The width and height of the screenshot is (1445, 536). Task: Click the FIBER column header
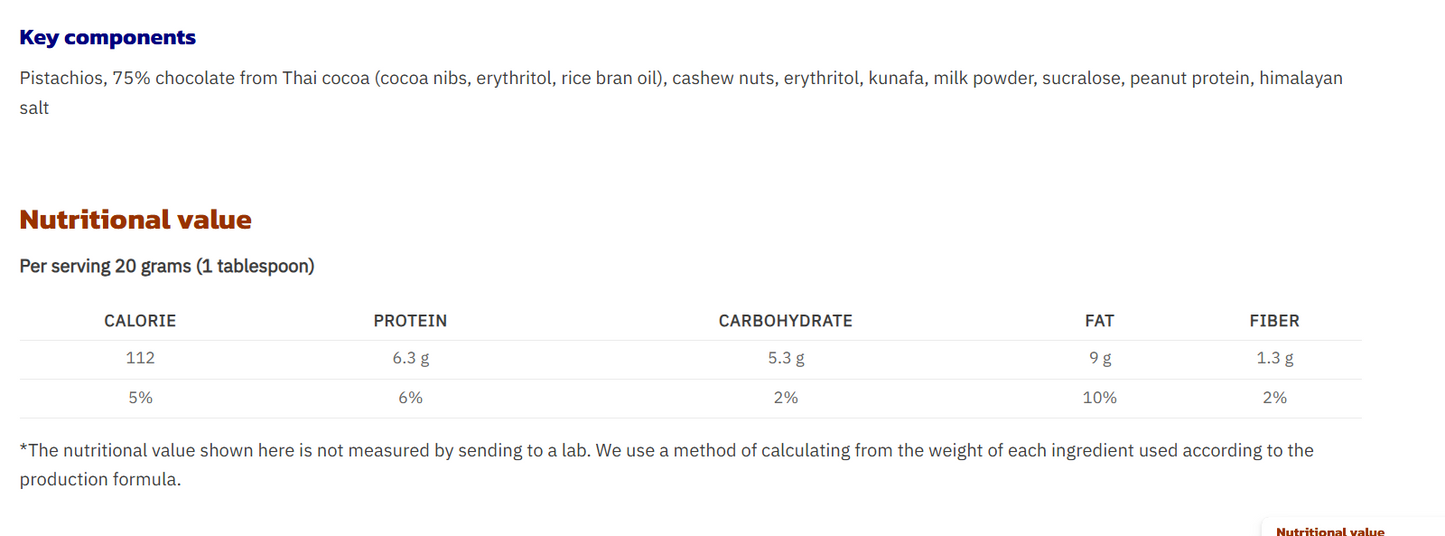pyautogui.click(x=1274, y=321)
